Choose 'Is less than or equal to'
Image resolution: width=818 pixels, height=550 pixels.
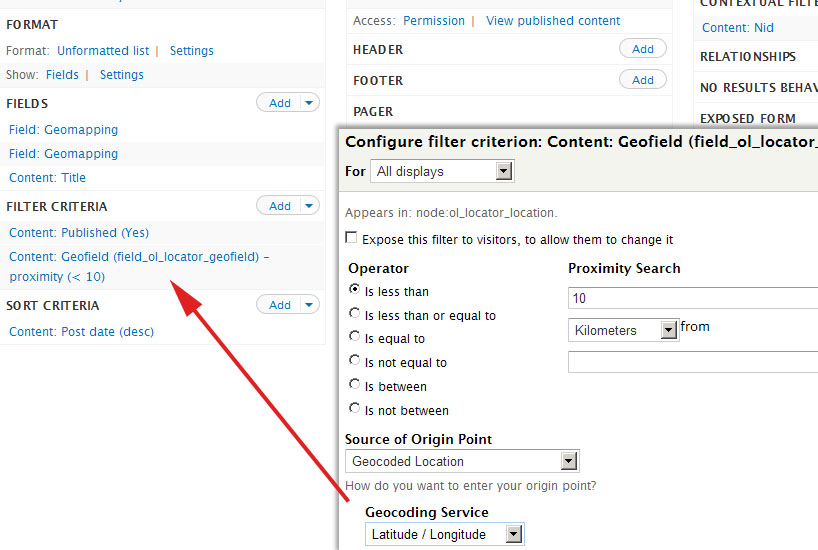pos(355,315)
